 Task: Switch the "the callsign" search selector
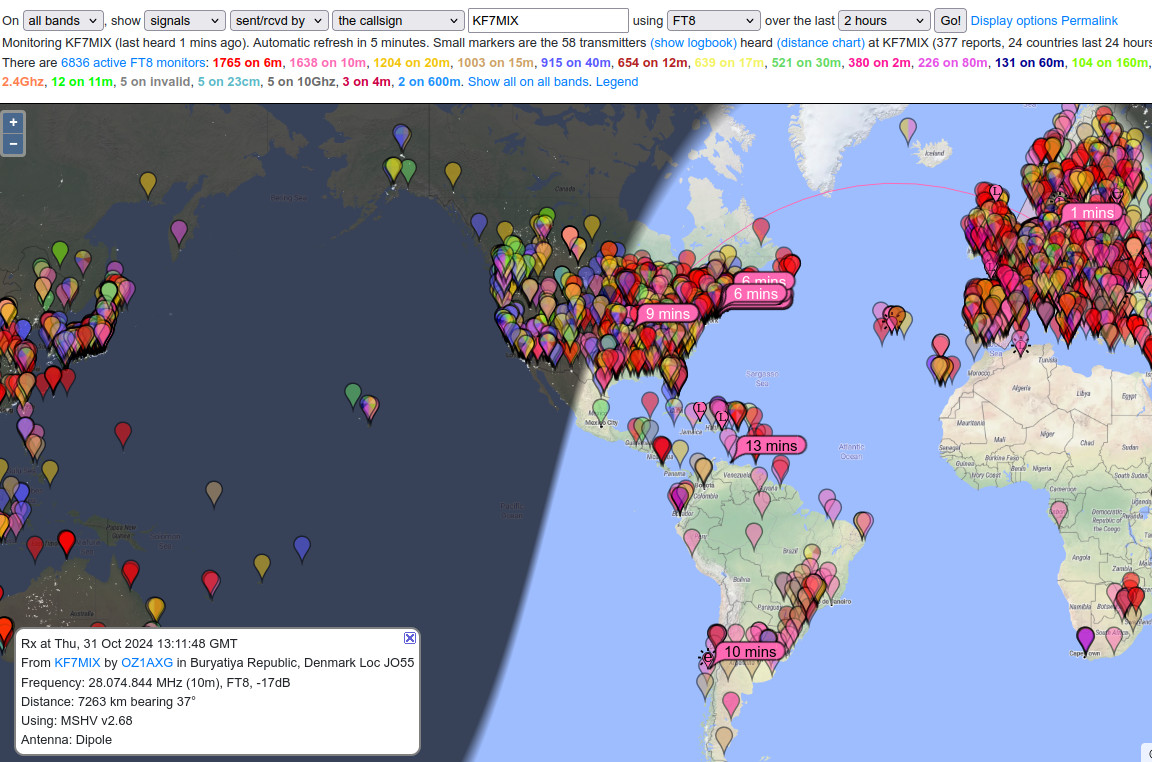(x=397, y=20)
